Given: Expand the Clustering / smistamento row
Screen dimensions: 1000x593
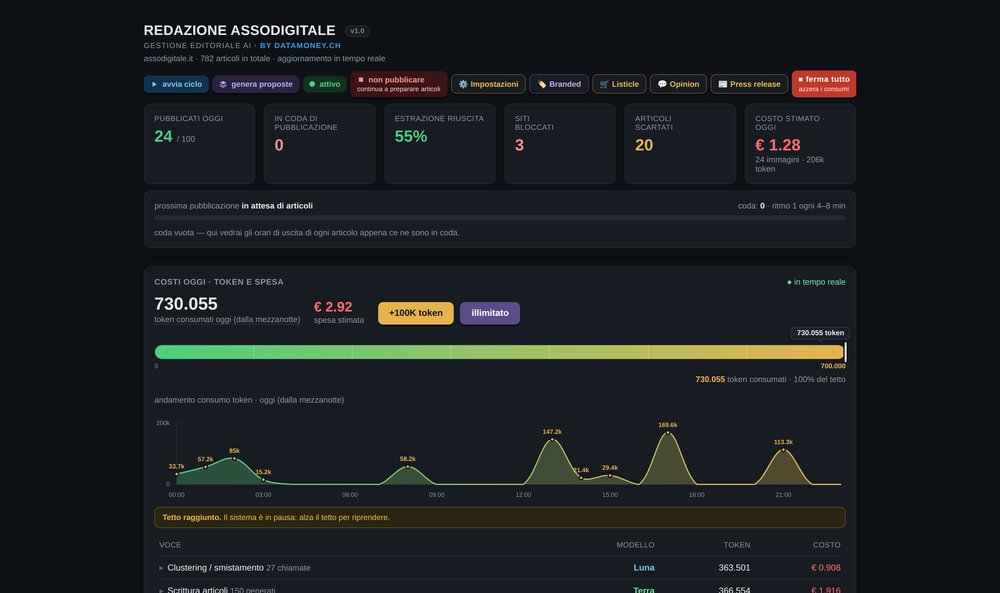Looking at the screenshot, I should tap(499, 567).
